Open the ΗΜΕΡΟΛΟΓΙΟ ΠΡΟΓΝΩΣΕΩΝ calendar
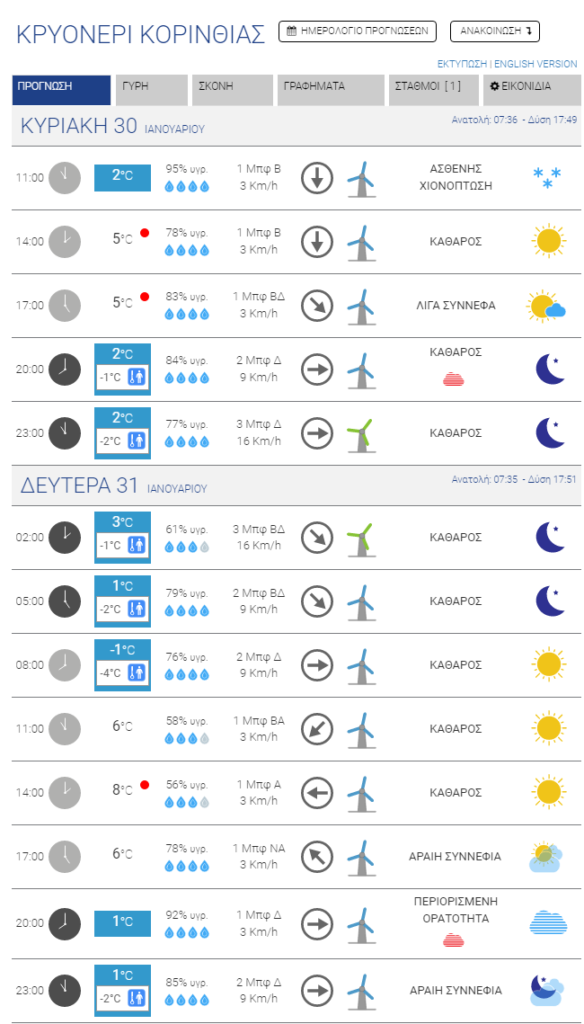This screenshot has width=584, height=1024. pos(357,31)
